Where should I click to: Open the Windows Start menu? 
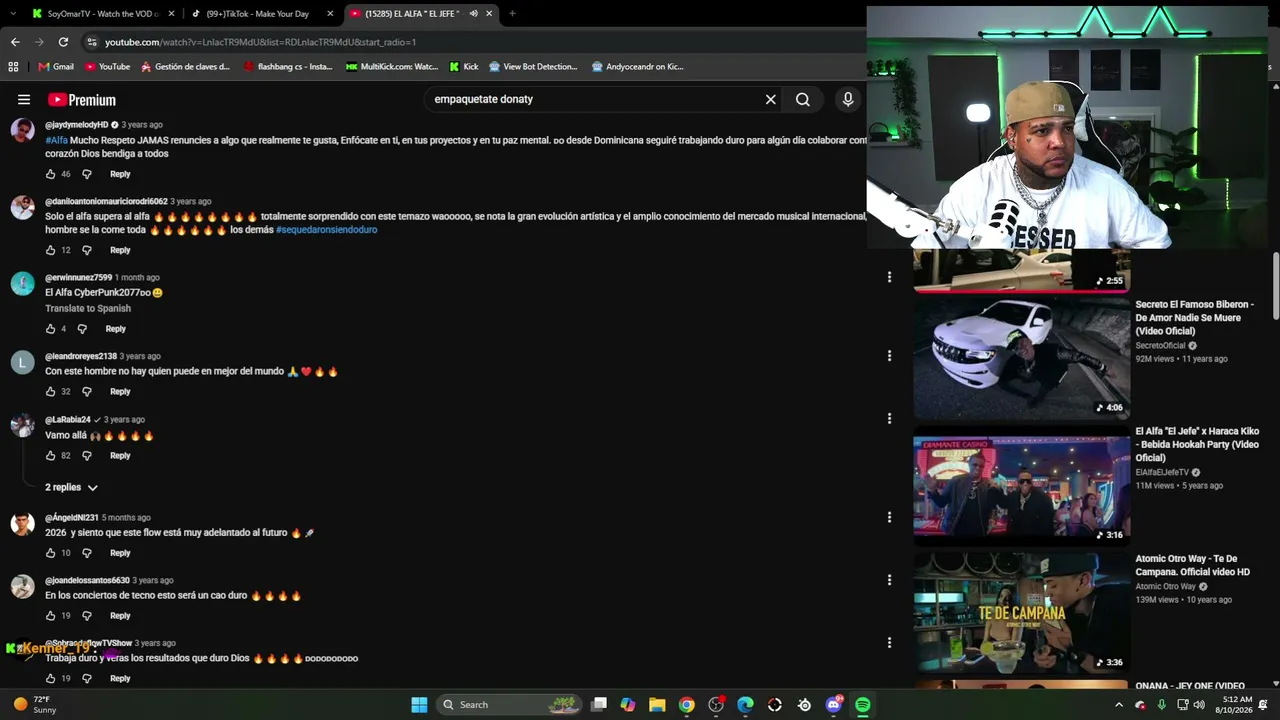tap(419, 705)
